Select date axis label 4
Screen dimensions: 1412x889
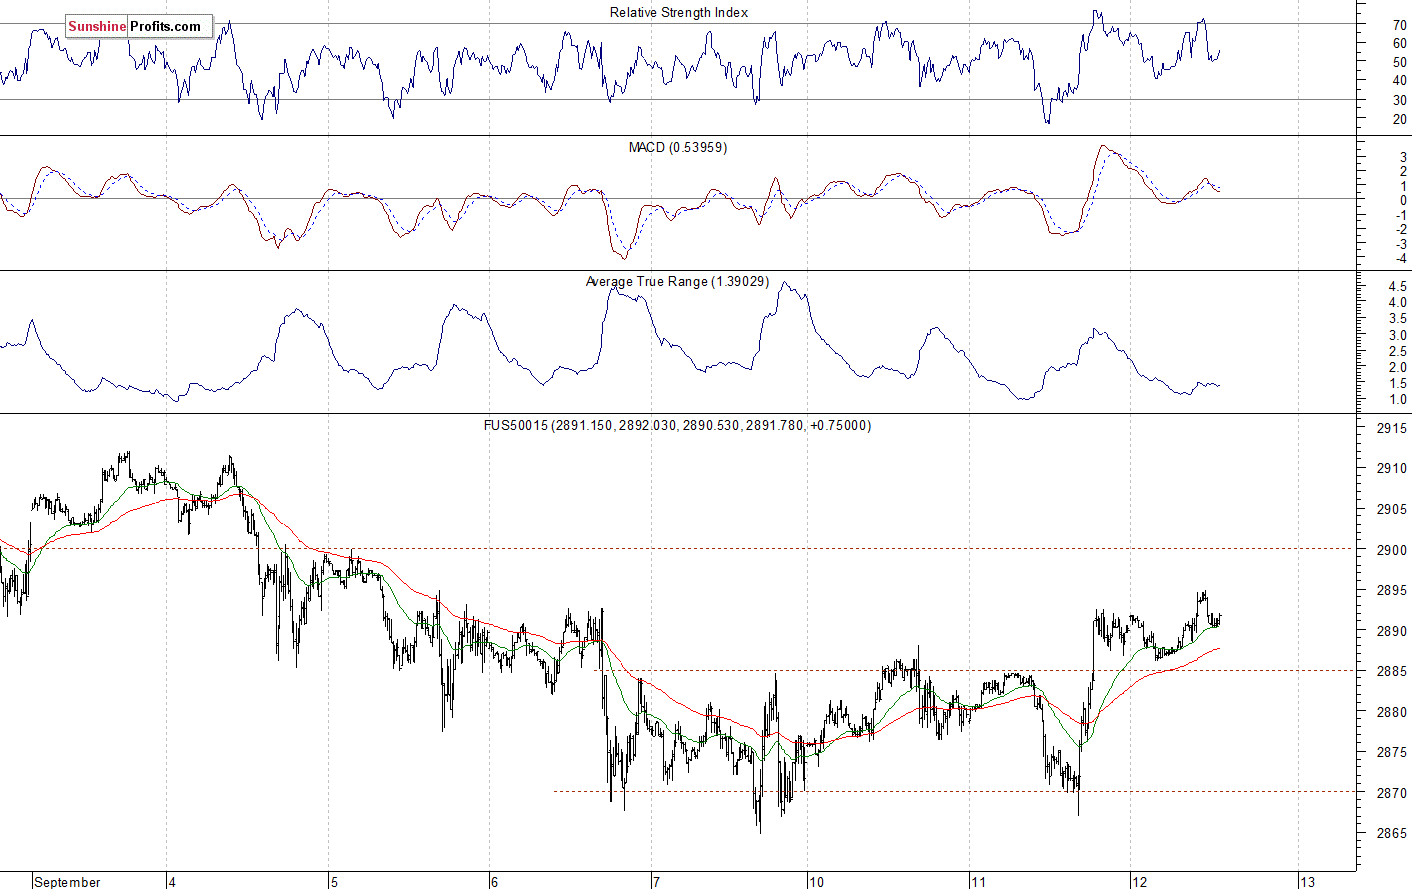(x=173, y=882)
